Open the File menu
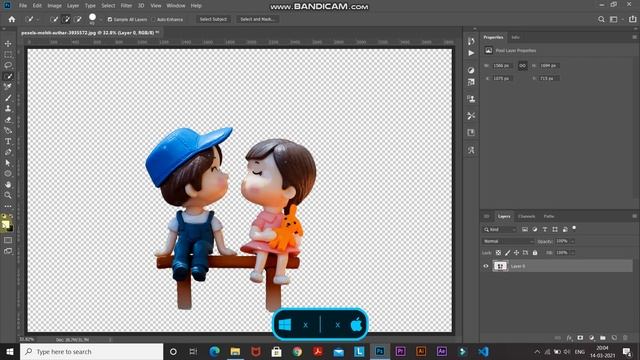640x360 pixels. (23, 6)
